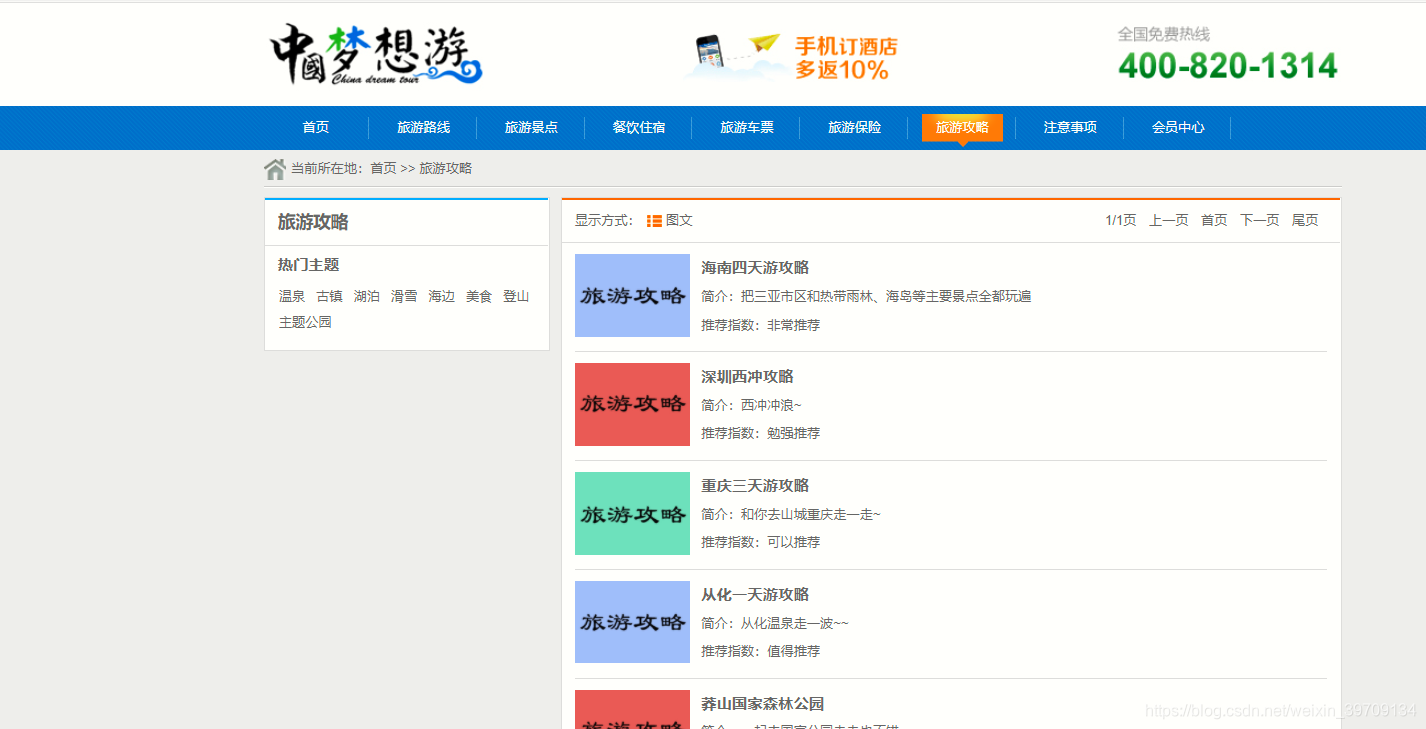The width and height of the screenshot is (1426, 729).
Task: Click the 值得推荐 rating text
Action: click(x=793, y=652)
